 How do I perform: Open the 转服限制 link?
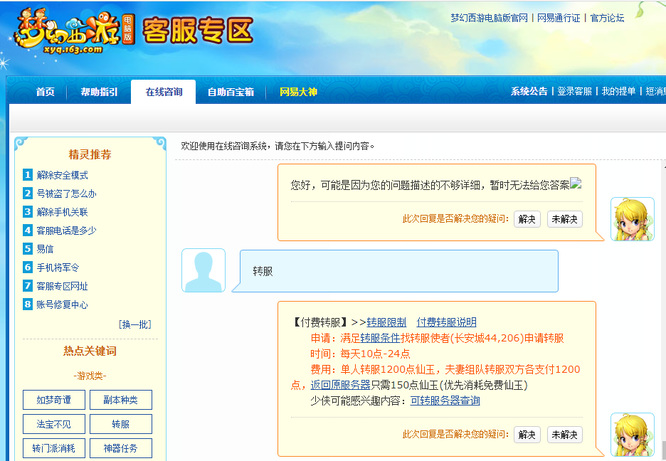click(x=386, y=322)
